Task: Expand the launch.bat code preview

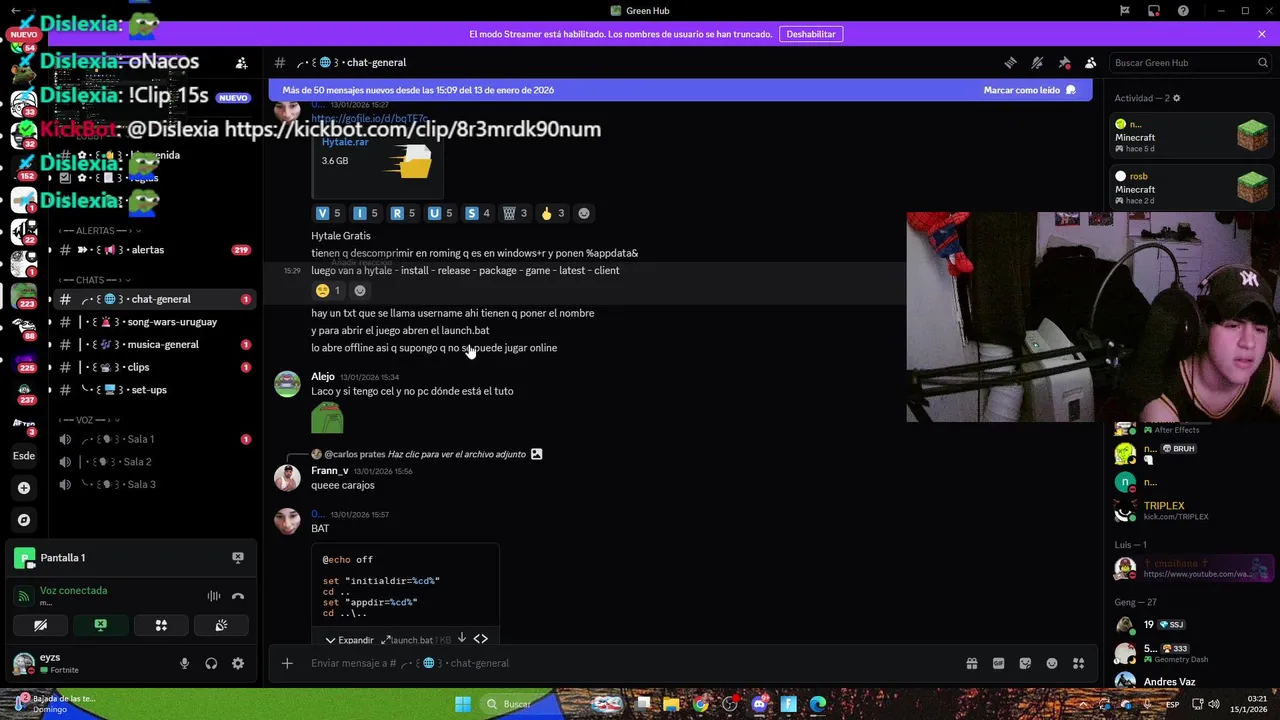Action: [349, 640]
